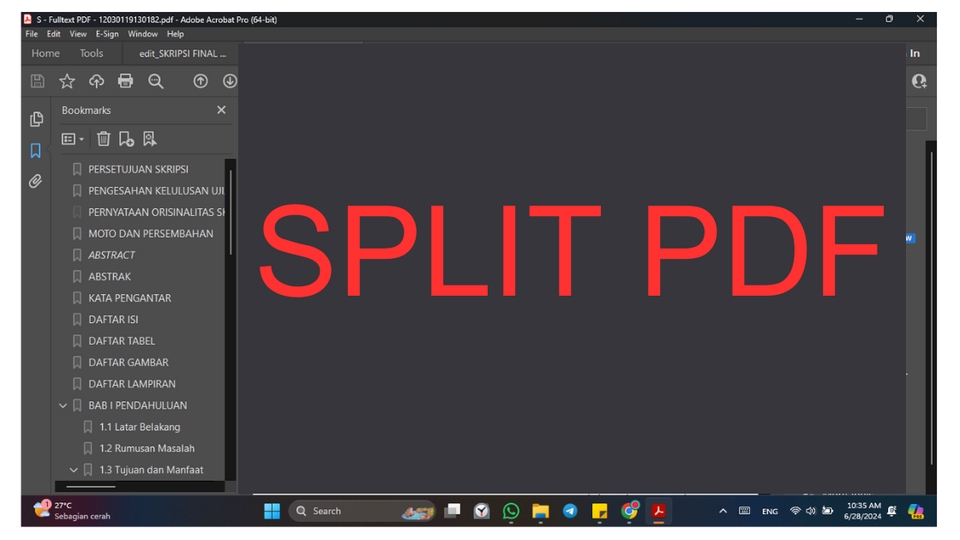Open clock showing 10:35 AM
Screen dimensions: 960x540
tap(863, 511)
